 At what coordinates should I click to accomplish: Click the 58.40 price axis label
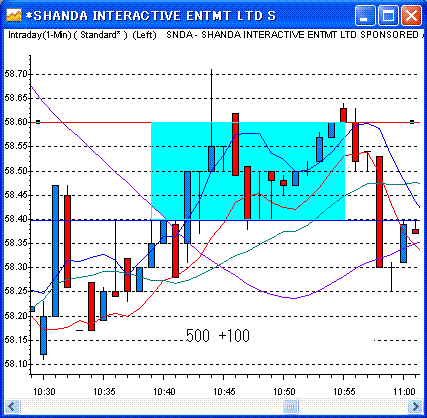16,219
